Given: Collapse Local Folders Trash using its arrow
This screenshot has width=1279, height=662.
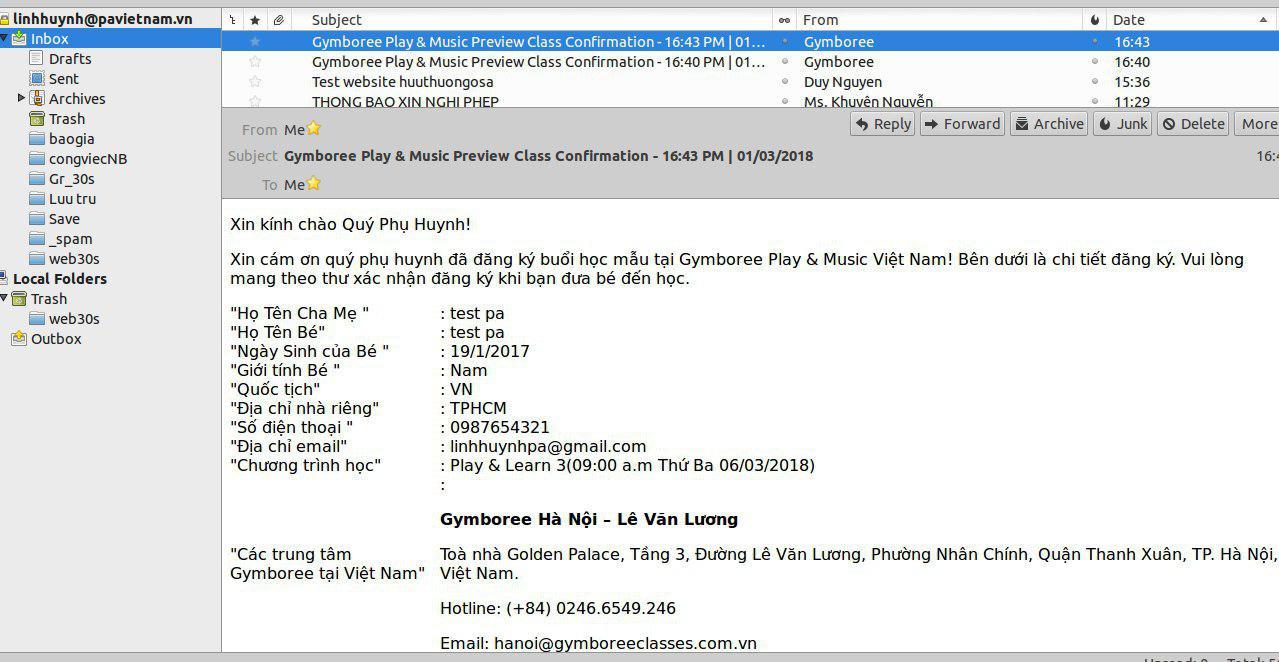Looking at the screenshot, I should point(4,299).
